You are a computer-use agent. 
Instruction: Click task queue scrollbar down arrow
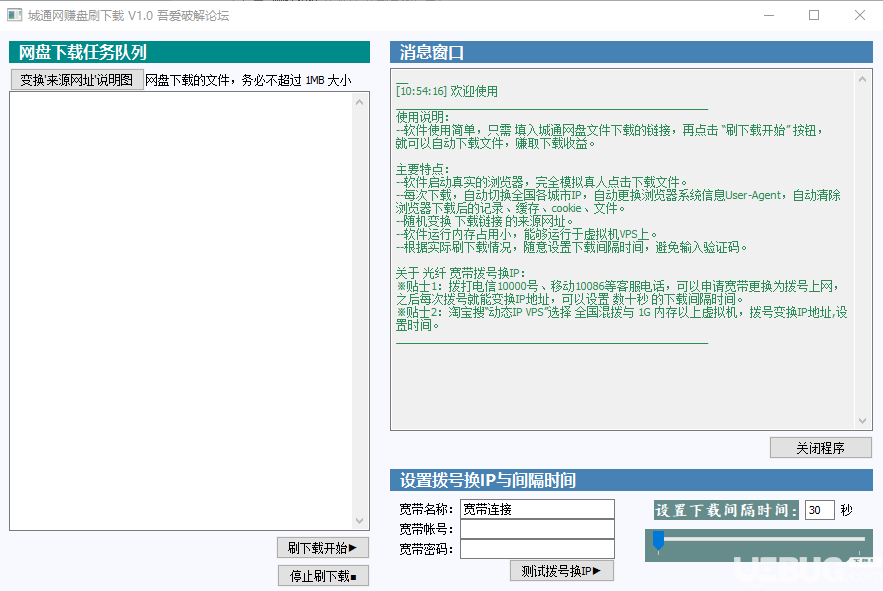[360, 521]
